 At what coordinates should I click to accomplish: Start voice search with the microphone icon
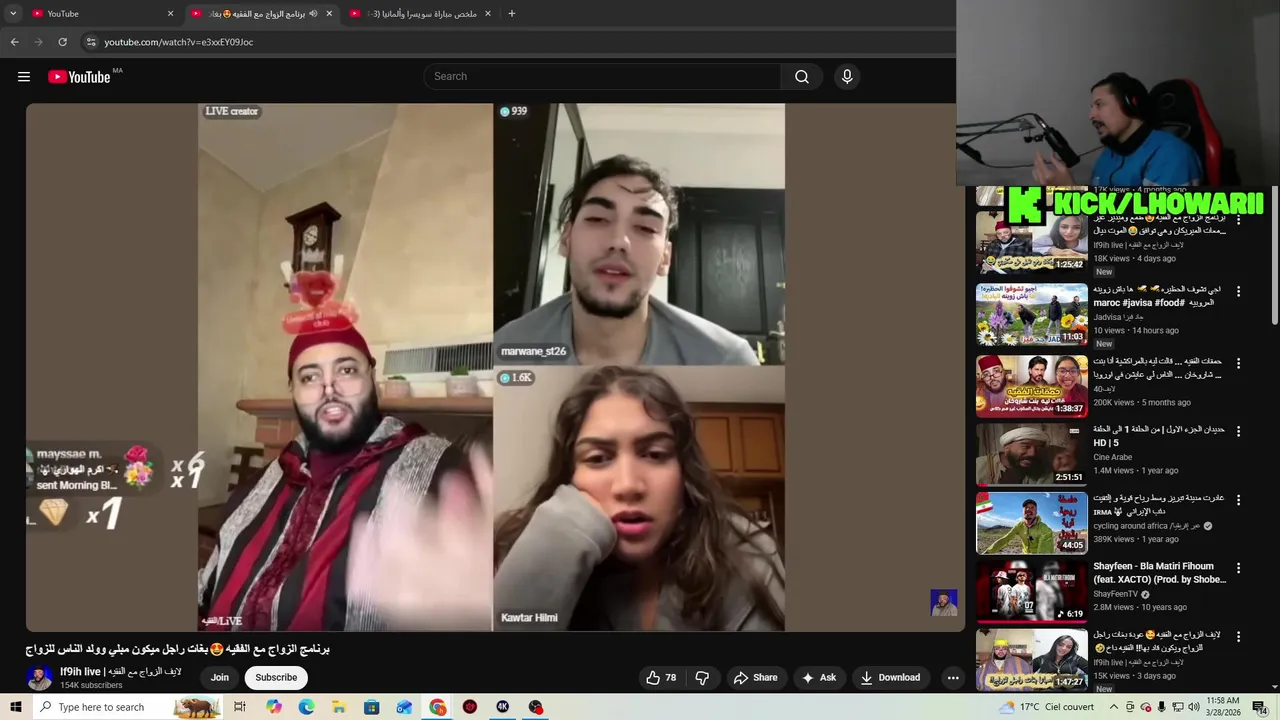point(847,77)
